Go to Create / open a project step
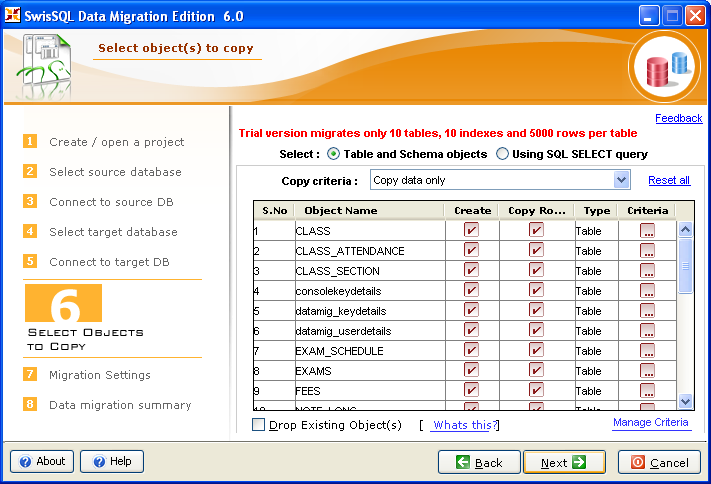The width and height of the screenshot is (711, 484). [x=117, y=142]
